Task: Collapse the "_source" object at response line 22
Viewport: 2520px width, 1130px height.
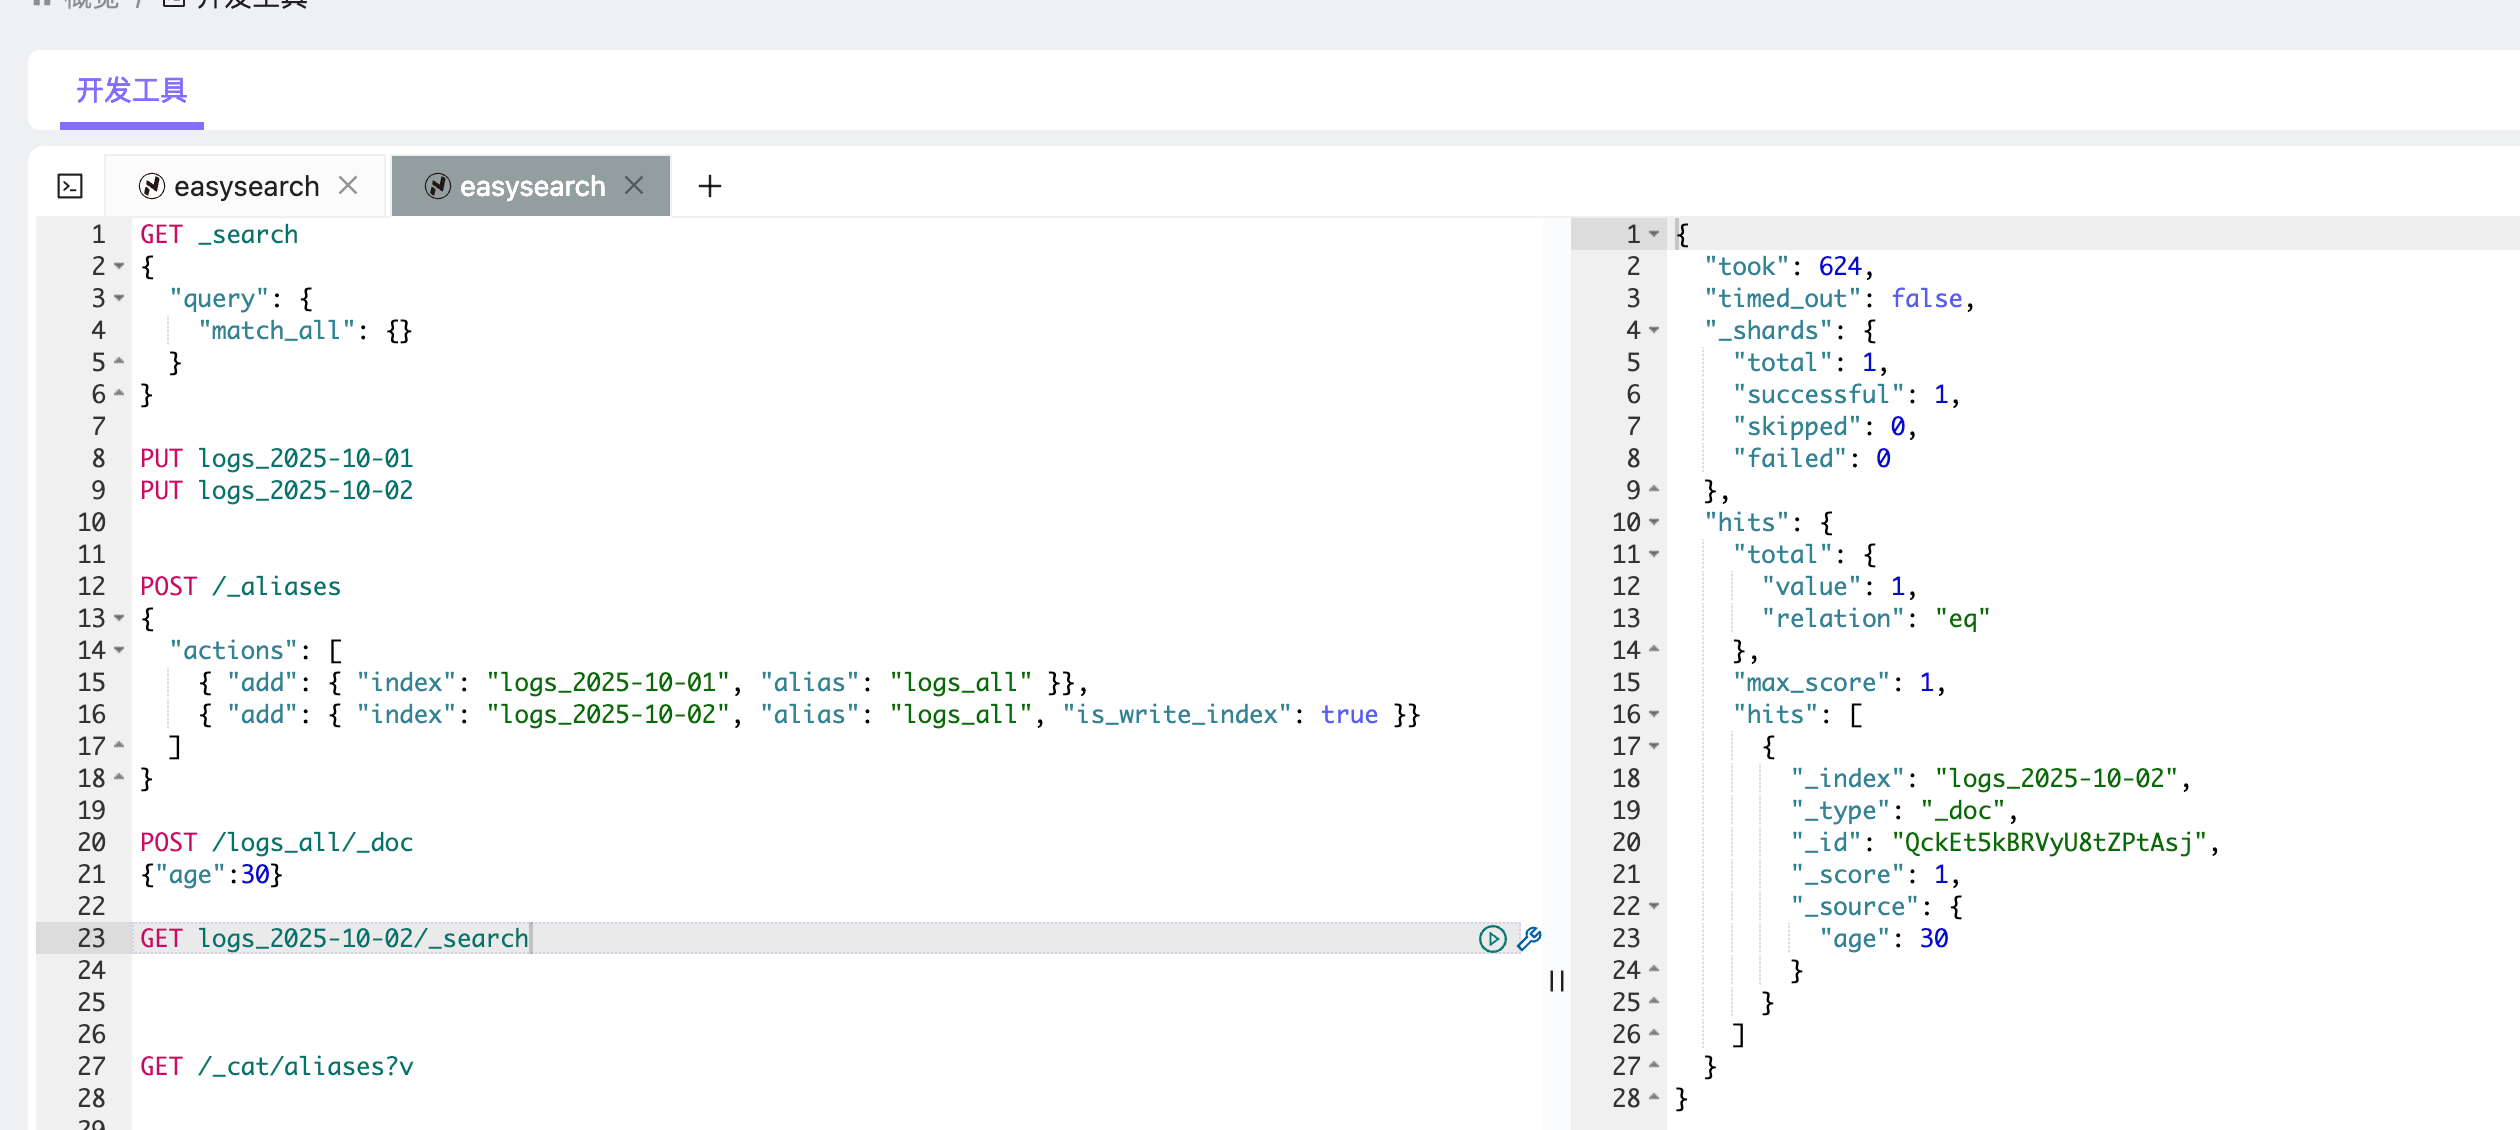Action: [1654, 906]
